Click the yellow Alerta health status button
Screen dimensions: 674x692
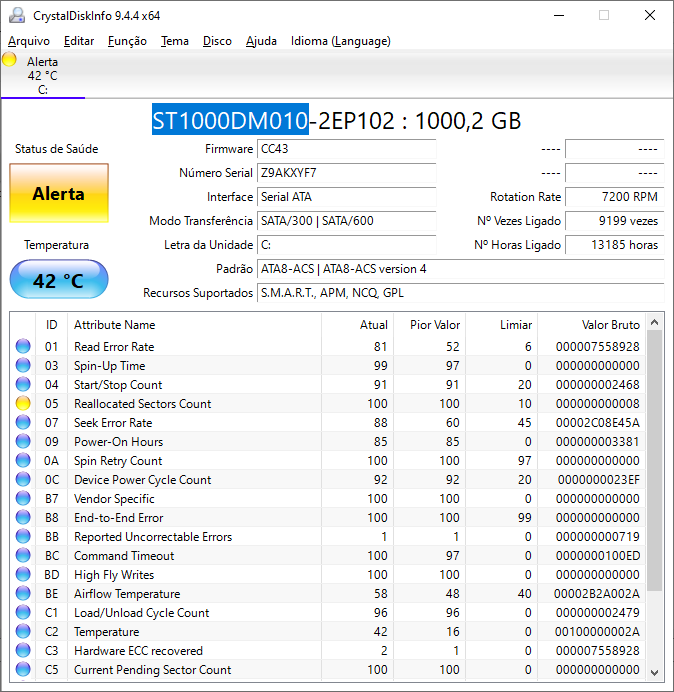pos(59,193)
